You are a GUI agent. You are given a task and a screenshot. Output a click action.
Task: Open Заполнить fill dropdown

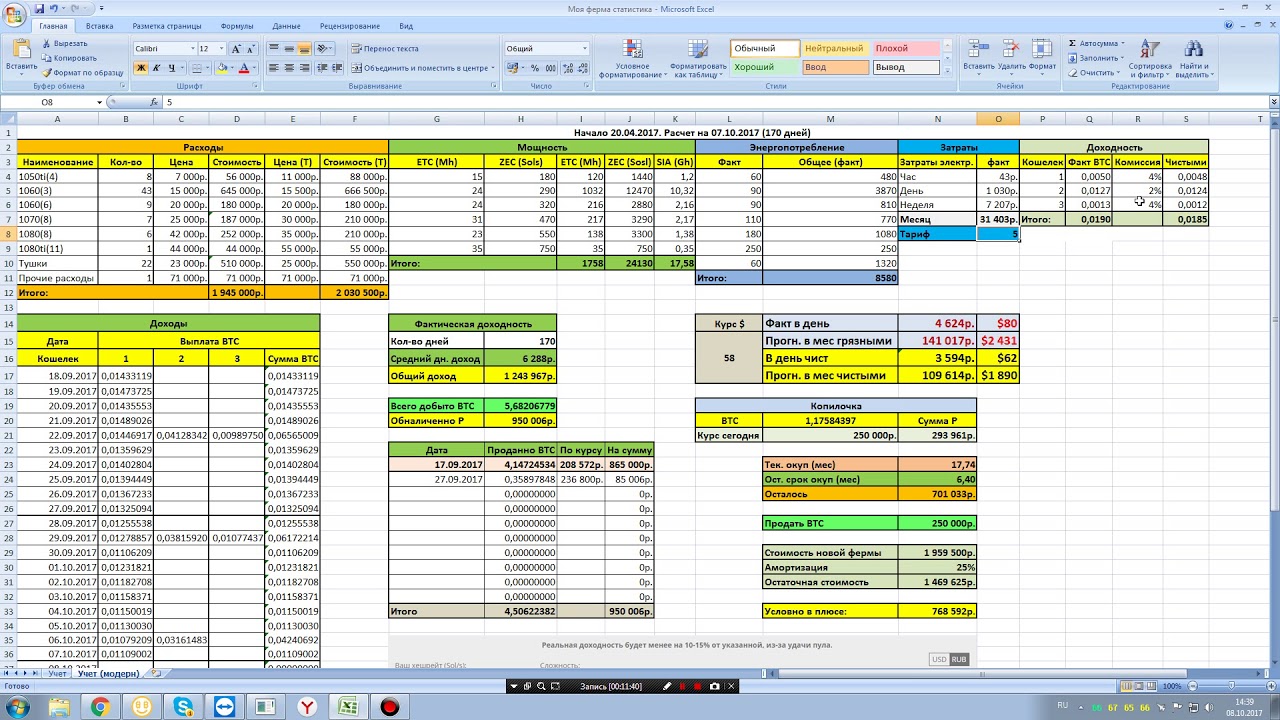pos(1097,58)
